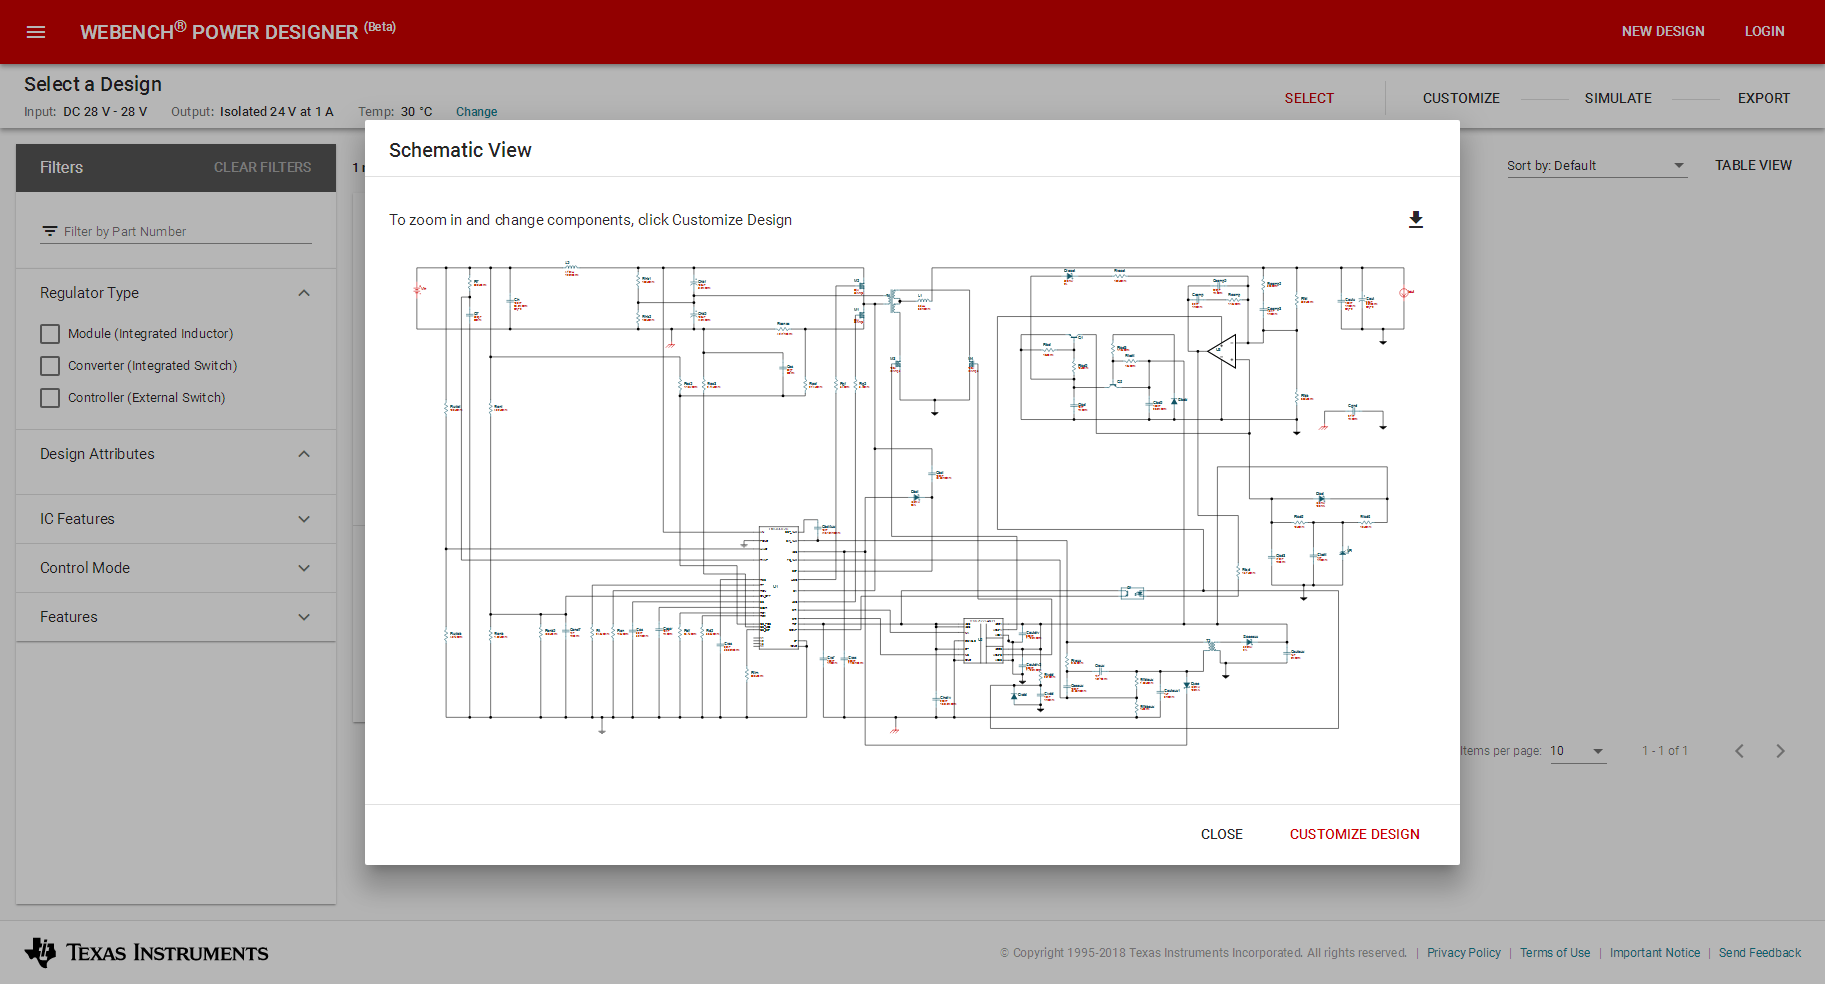The image size is (1825, 984).
Task: Switch to TABLE VIEW
Action: [x=1753, y=166]
